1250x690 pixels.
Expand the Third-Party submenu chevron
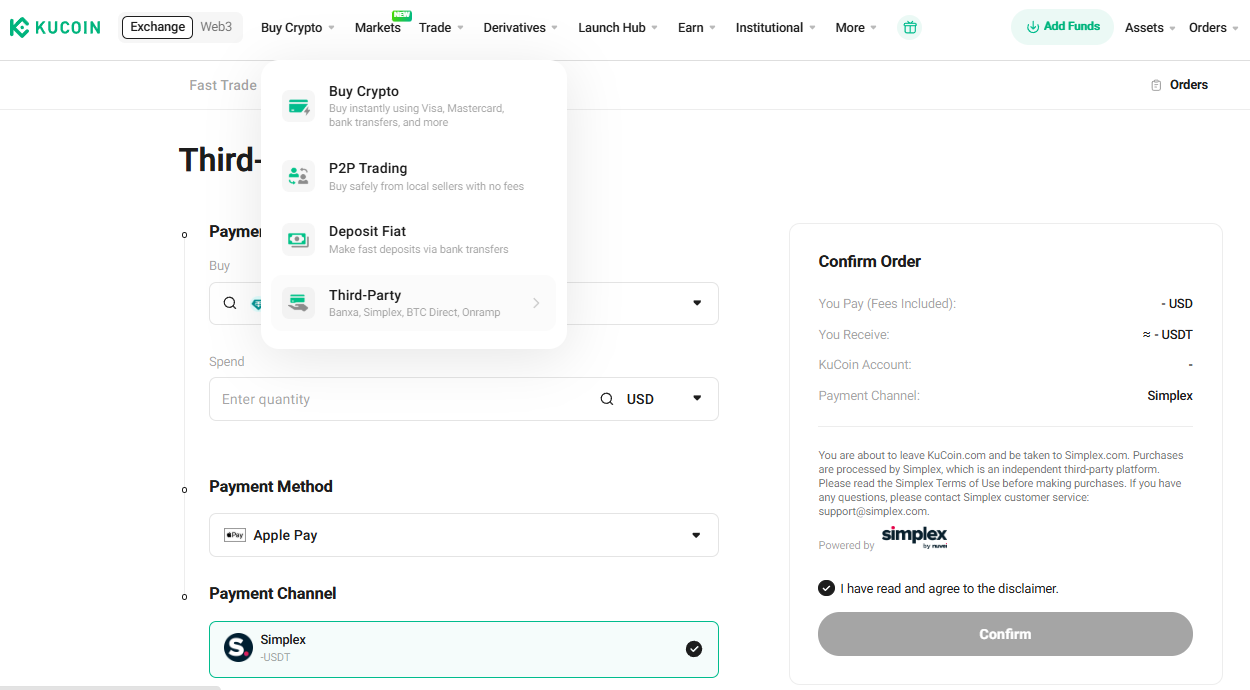pos(536,303)
